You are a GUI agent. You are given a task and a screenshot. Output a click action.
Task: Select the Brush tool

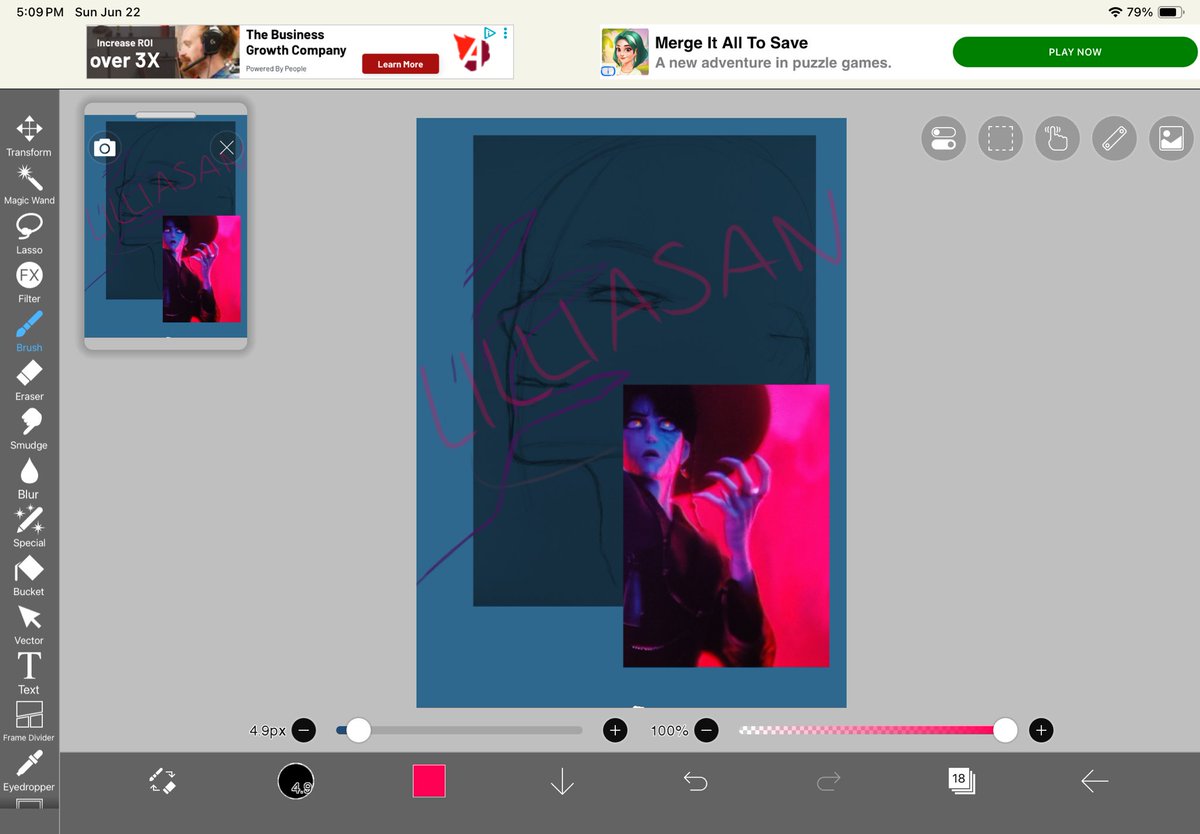(x=29, y=331)
